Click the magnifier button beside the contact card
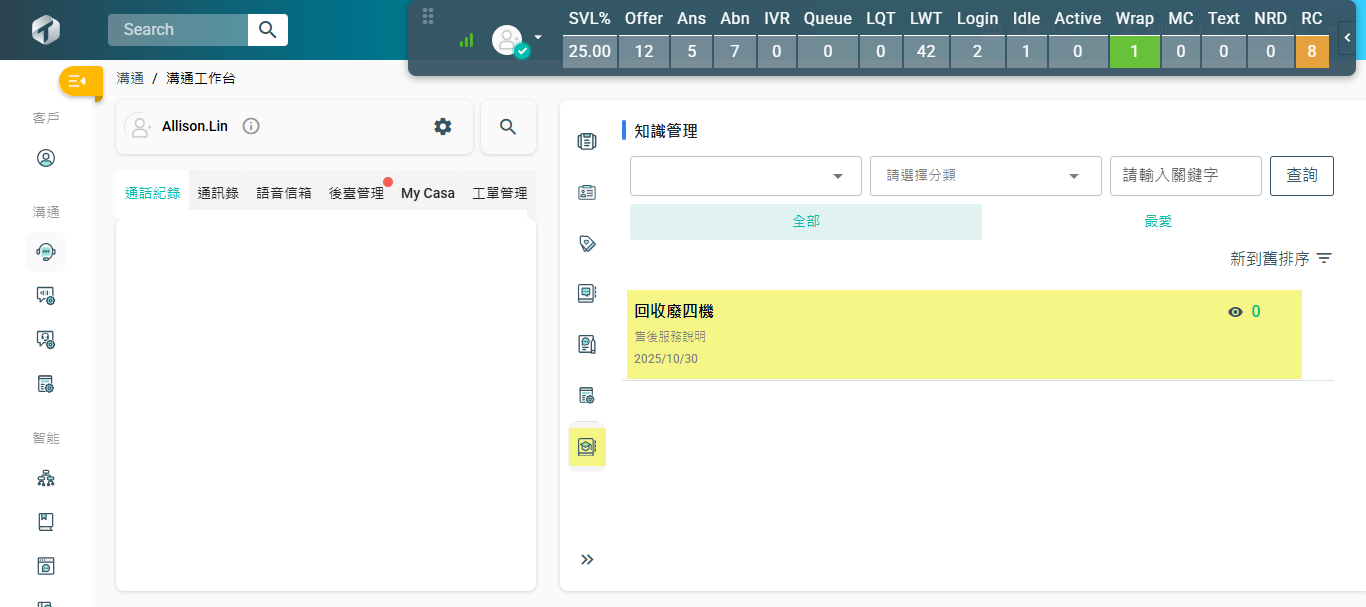The height and width of the screenshot is (607, 1366). tap(508, 127)
